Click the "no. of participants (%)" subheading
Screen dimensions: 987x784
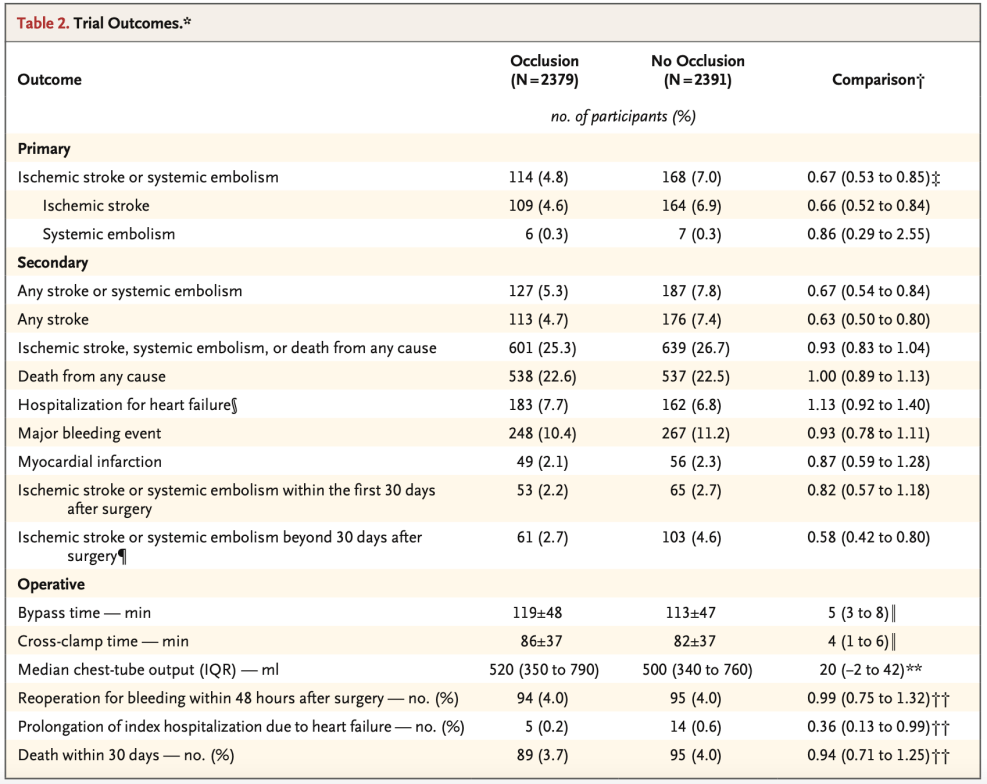pyautogui.click(x=622, y=116)
